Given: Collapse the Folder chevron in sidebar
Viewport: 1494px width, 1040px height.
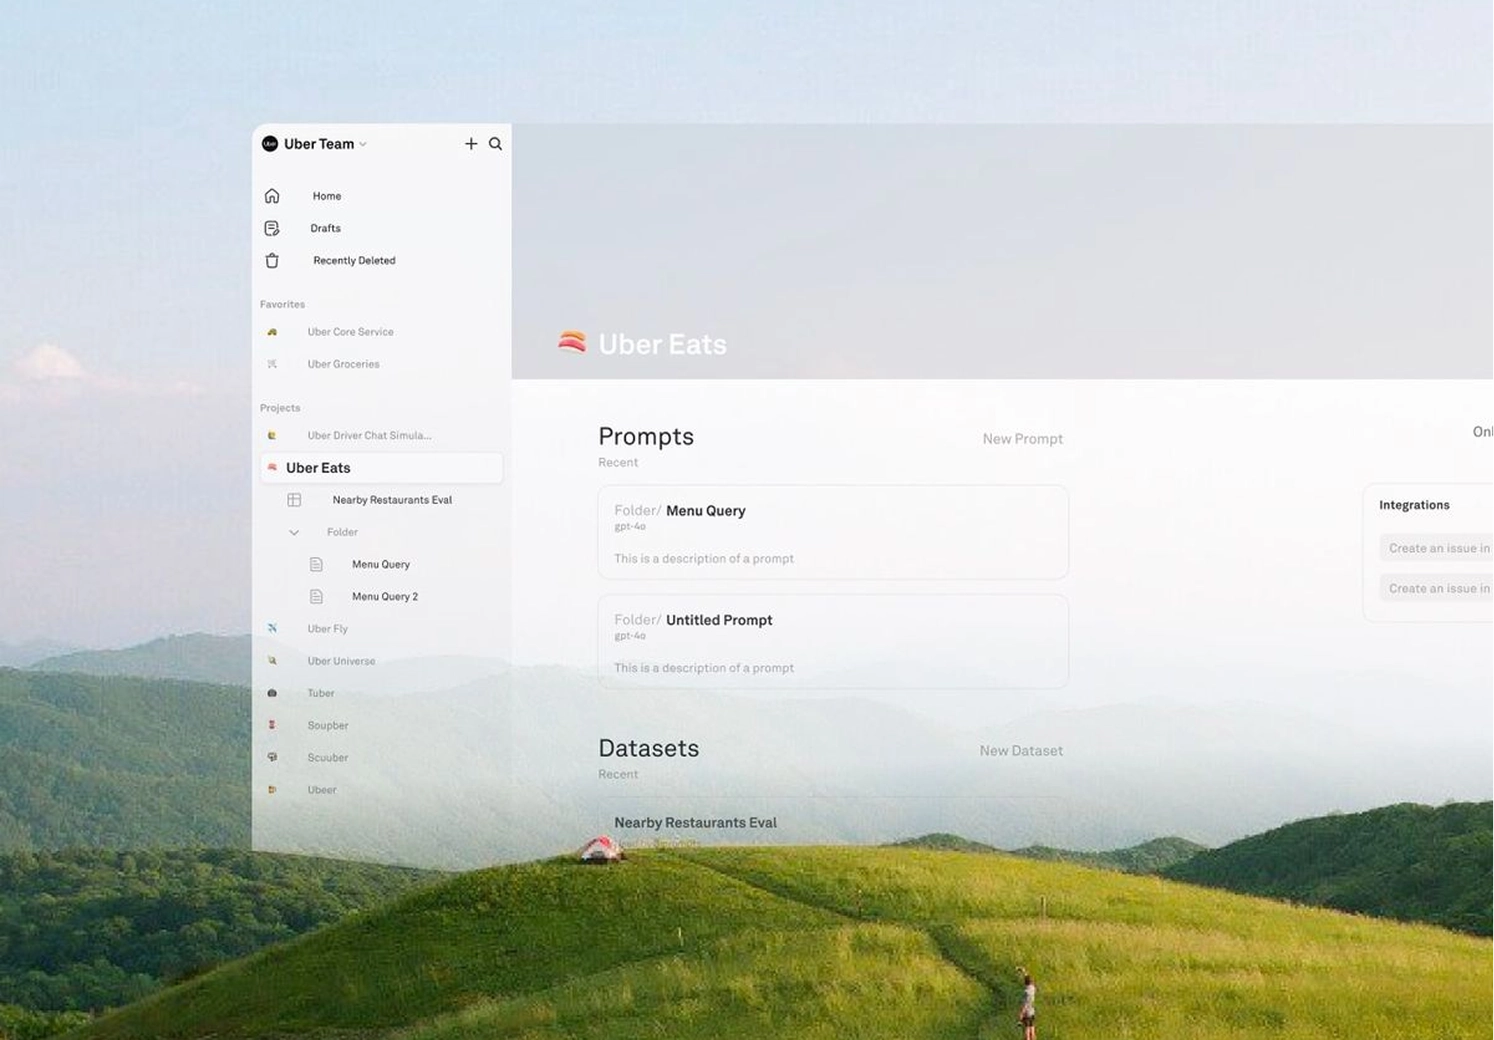Looking at the screenshot, I should click(x=294, y=532).
